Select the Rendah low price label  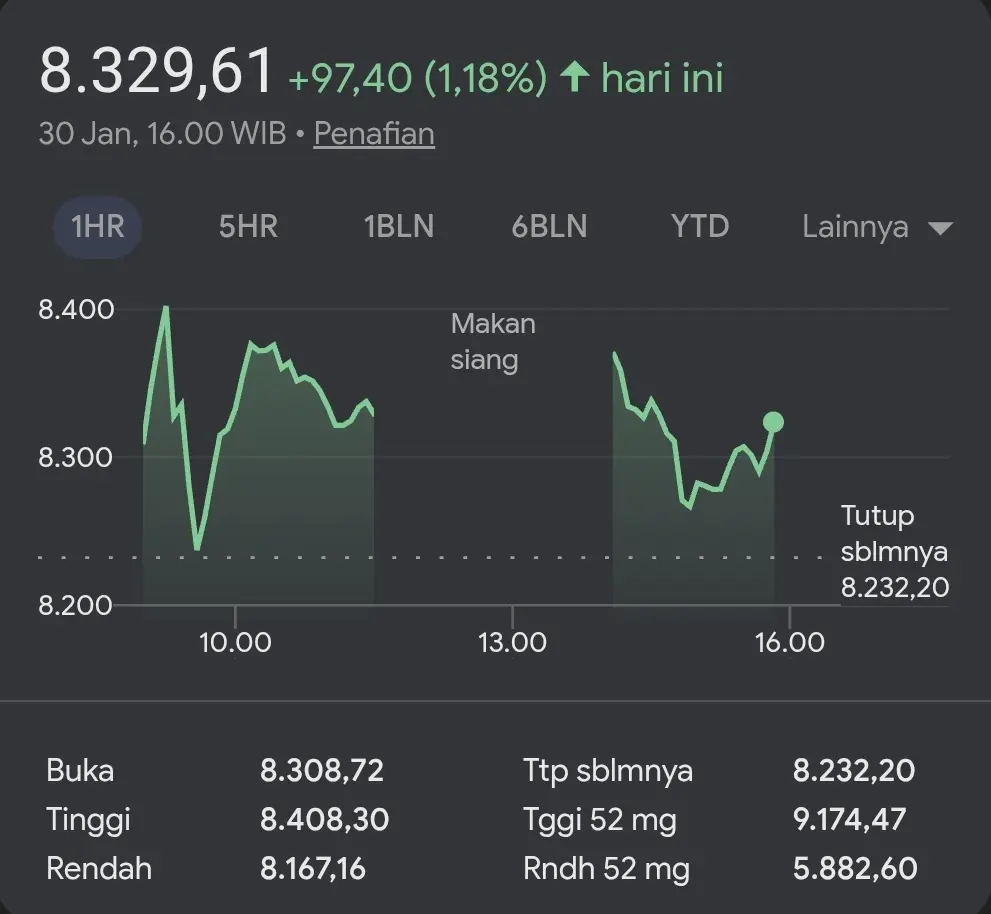(98, 868)
